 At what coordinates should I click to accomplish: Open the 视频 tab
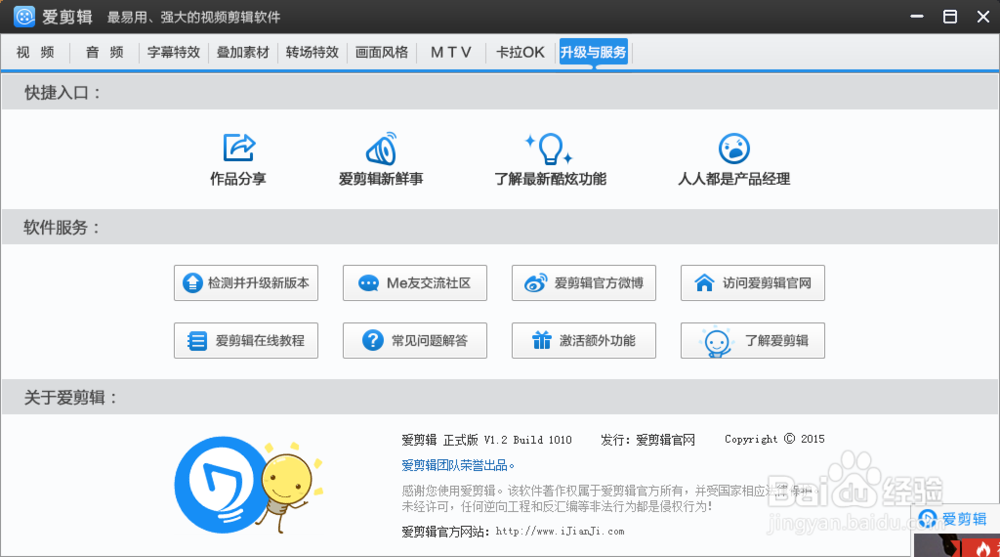[x=36, y=52]
